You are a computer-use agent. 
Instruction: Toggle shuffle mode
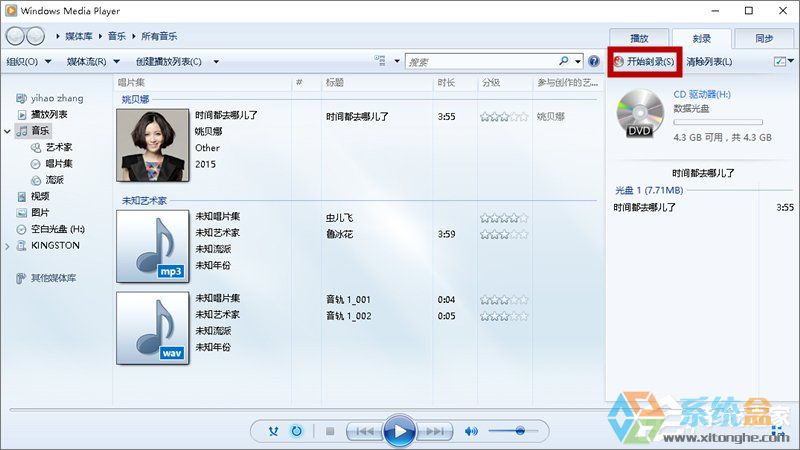pyautogui.click(x=273, y=431)
